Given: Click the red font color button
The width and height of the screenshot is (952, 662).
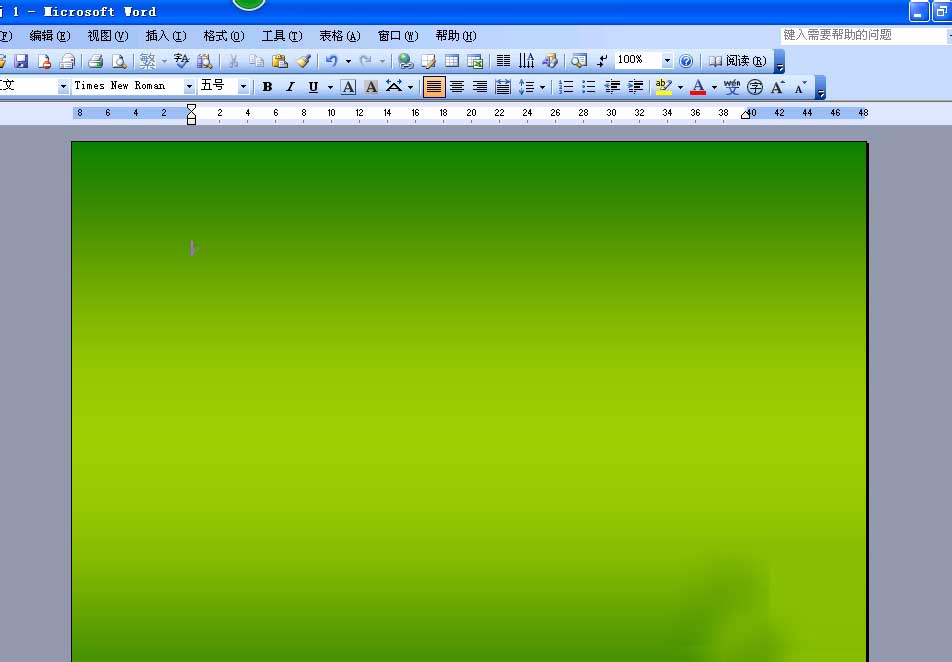Looking at the screenshot, I should (698, 87).
